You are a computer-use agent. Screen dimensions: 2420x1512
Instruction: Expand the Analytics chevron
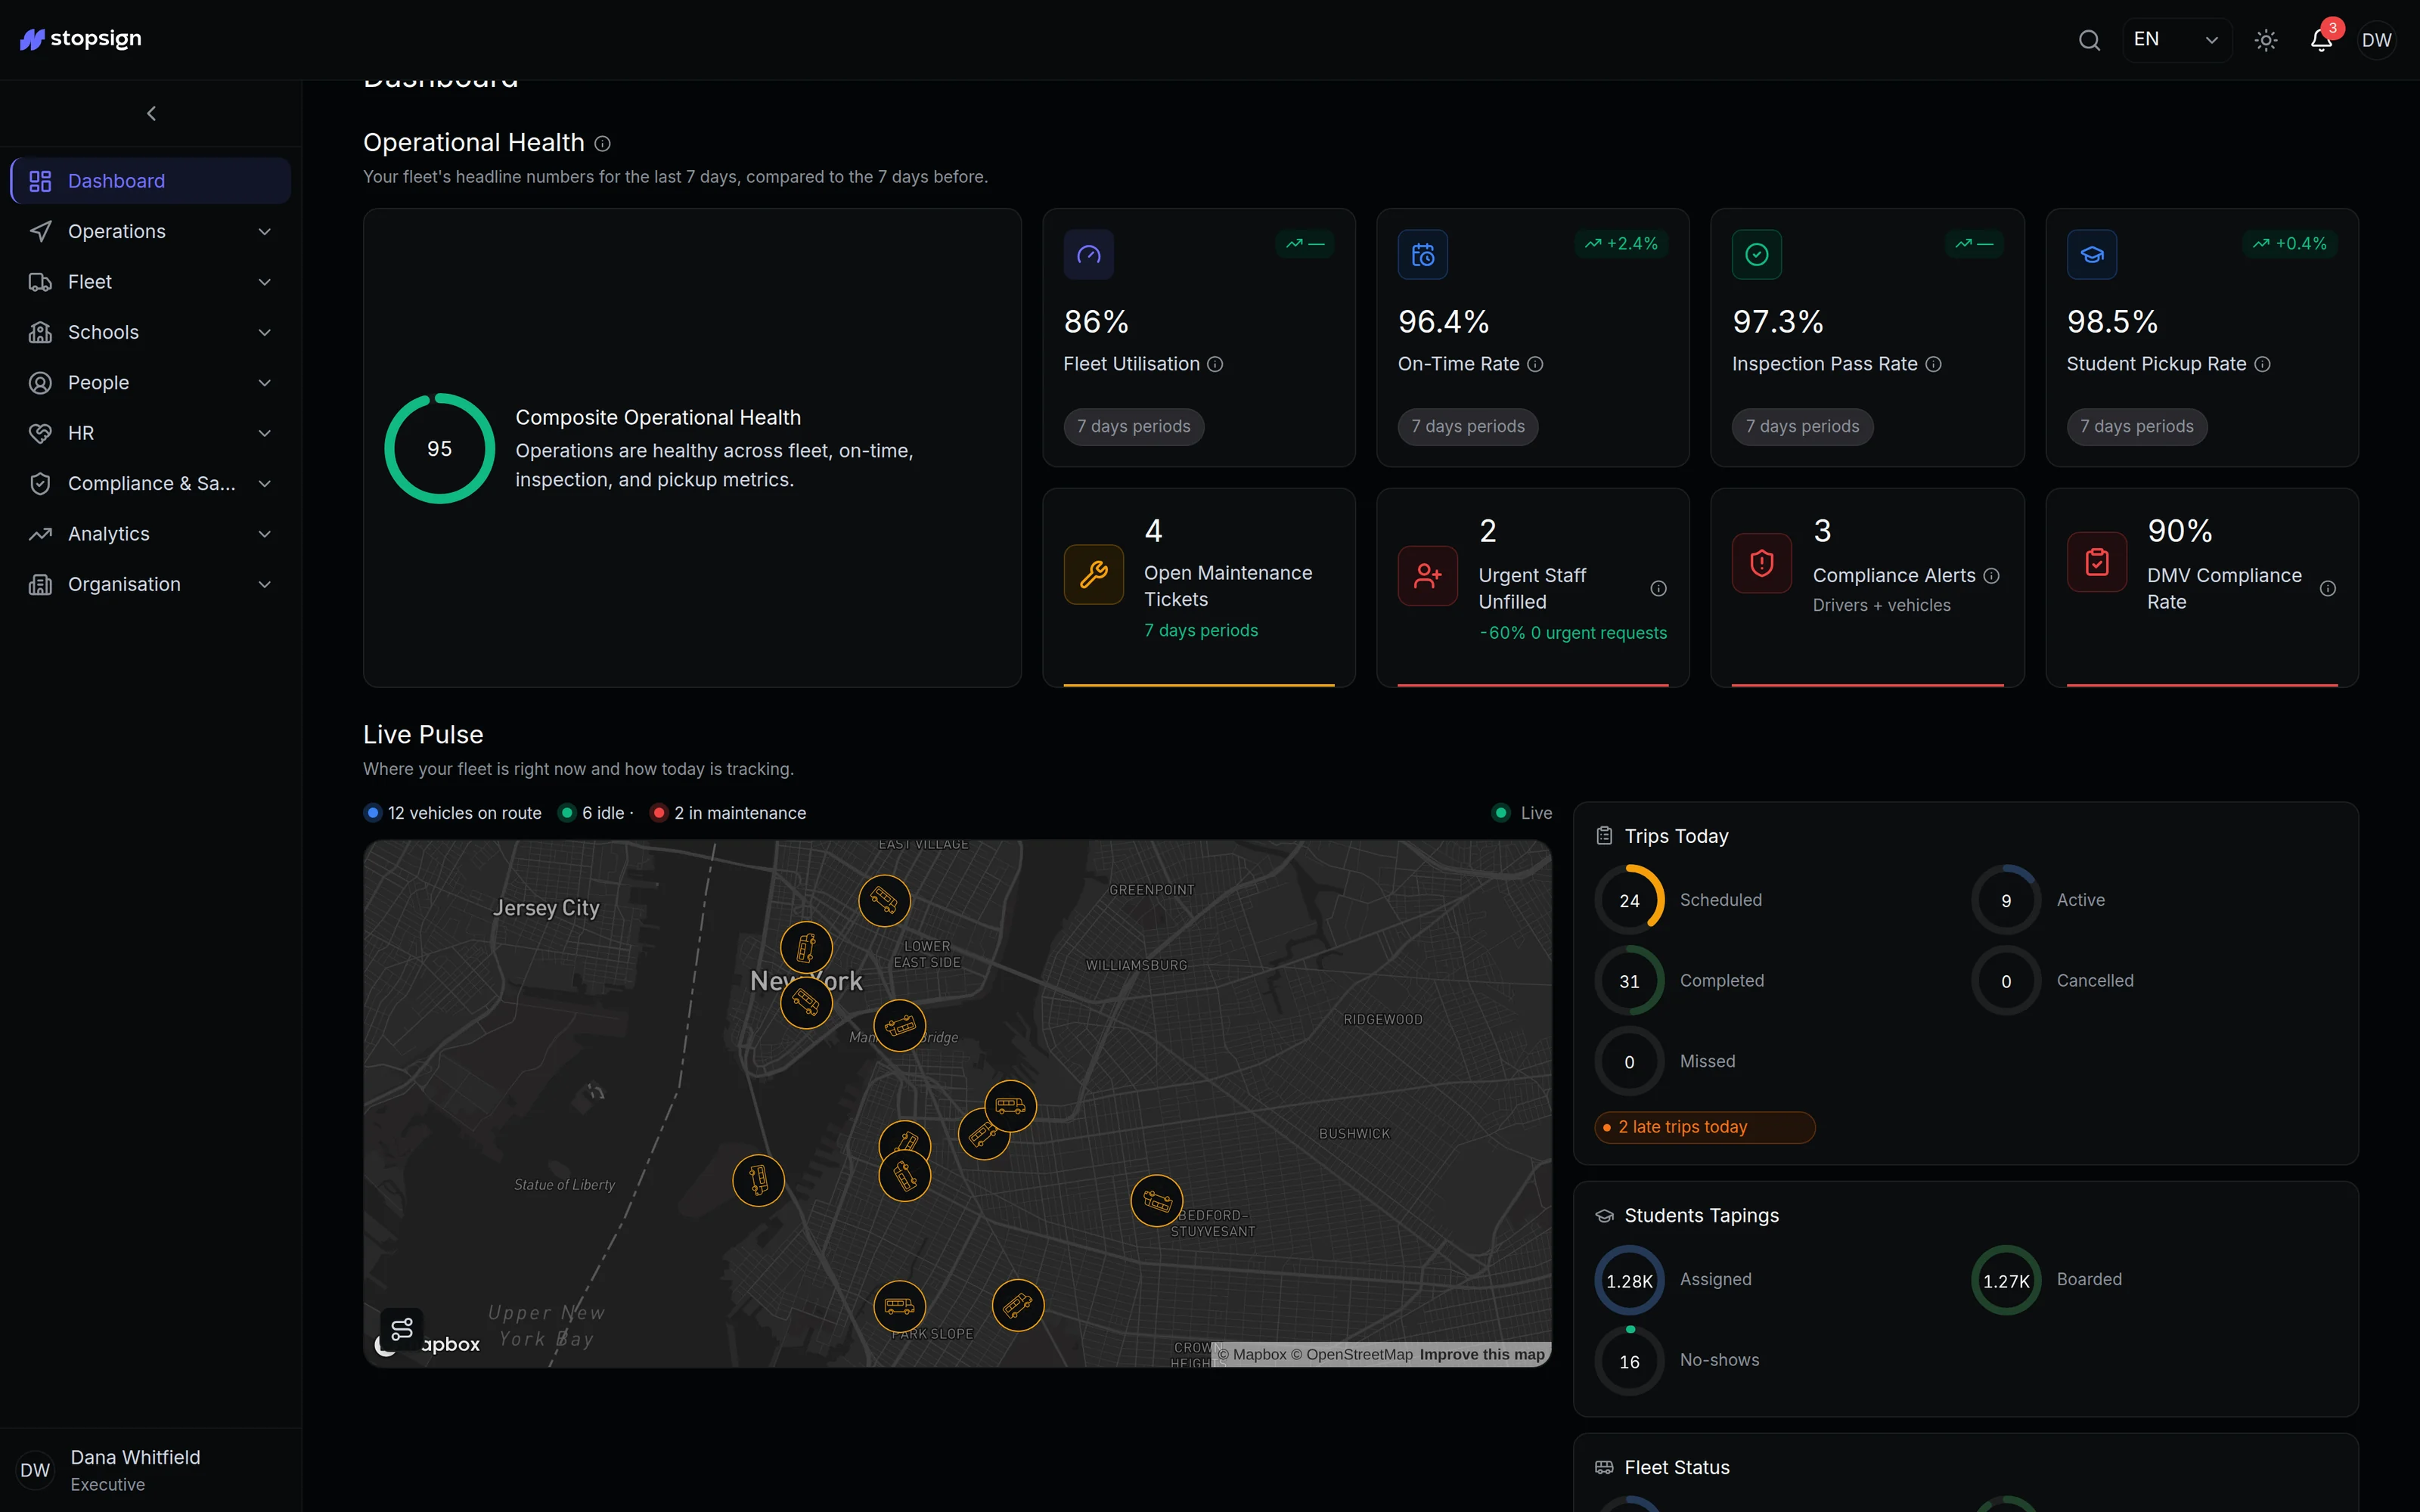click(265, 534)
